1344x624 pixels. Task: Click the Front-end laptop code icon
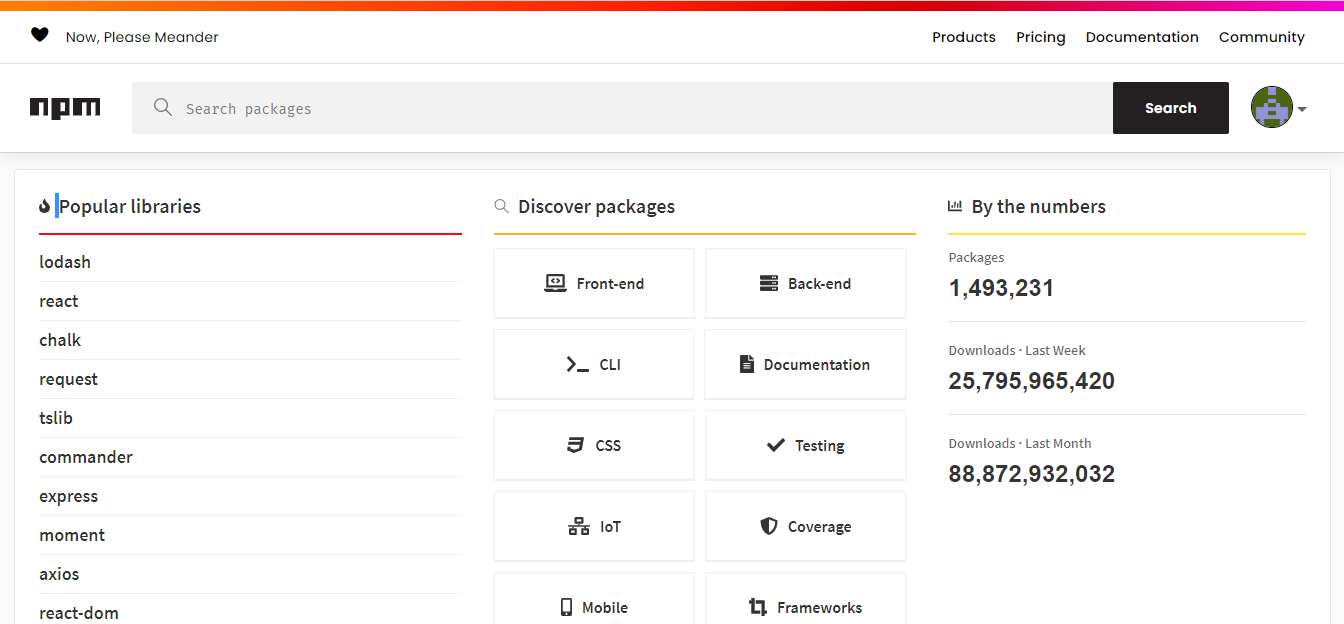coord(555,283)
